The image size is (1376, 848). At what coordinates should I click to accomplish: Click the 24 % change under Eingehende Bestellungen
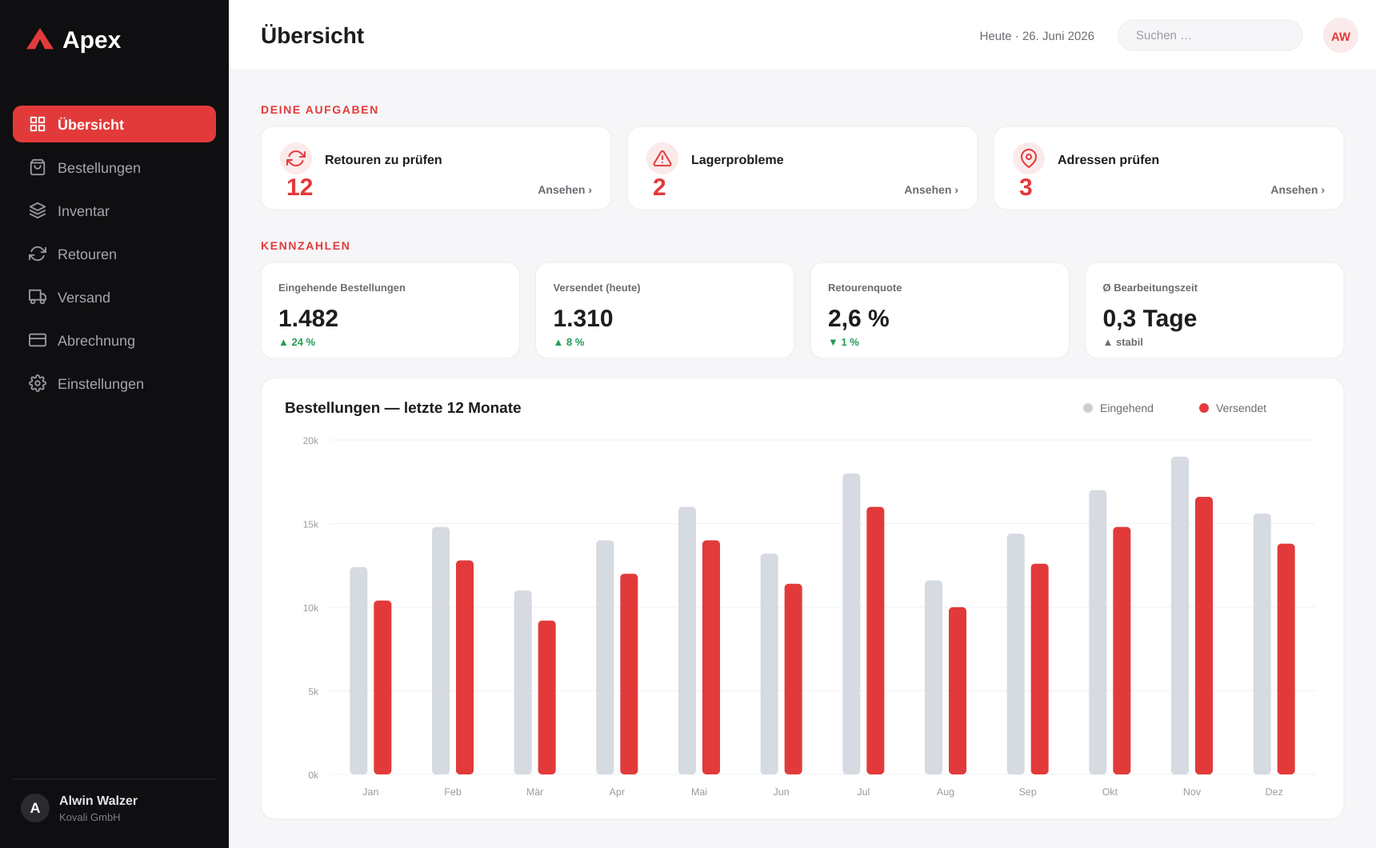pos(297,342)
